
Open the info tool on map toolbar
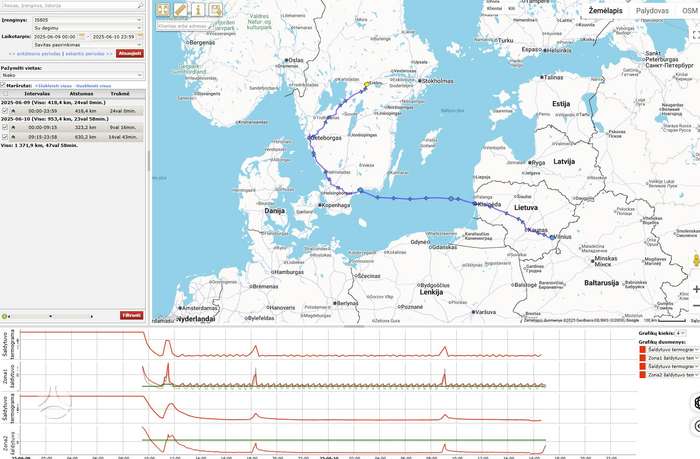click(x=198, y=10)
